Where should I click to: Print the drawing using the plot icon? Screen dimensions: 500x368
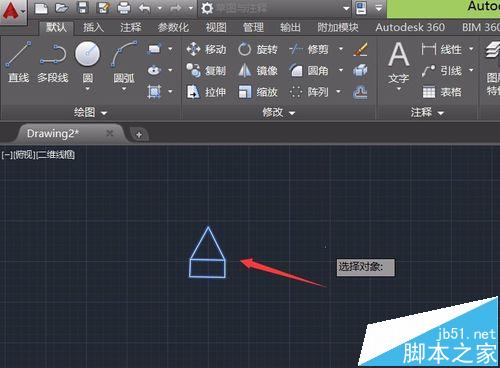pyautogui.click(x=124, y=8)
